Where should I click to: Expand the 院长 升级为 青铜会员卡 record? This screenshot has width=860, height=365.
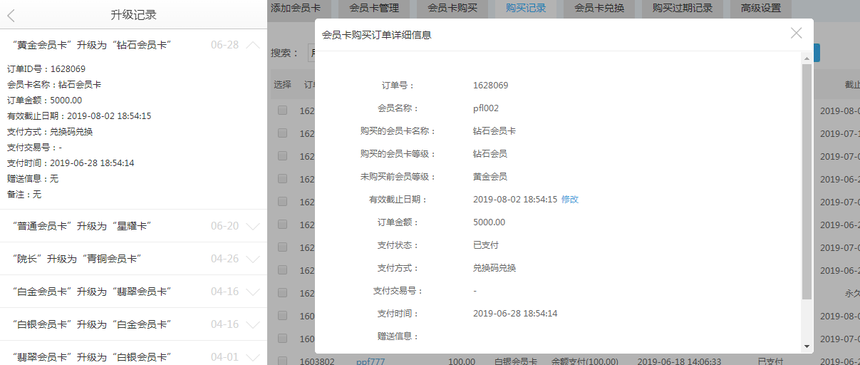pos(253,259)
